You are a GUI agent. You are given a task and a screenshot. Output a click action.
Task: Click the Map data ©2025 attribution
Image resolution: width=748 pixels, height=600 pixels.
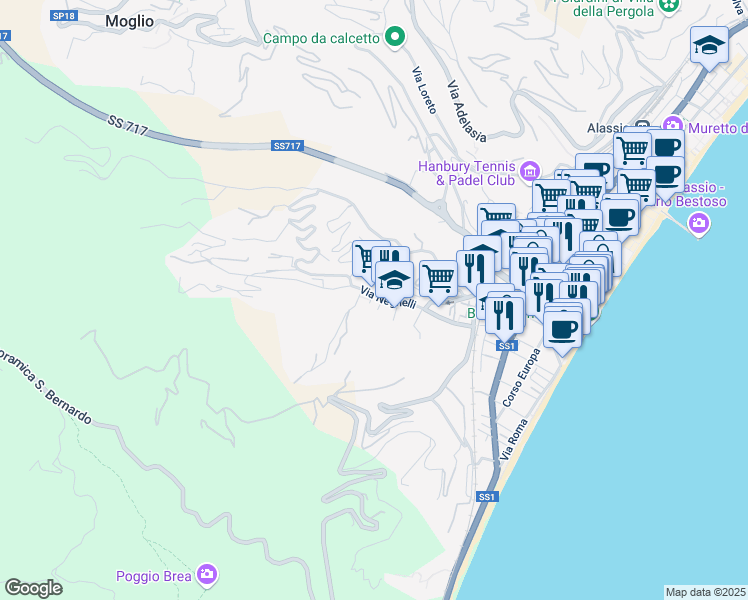706,592
